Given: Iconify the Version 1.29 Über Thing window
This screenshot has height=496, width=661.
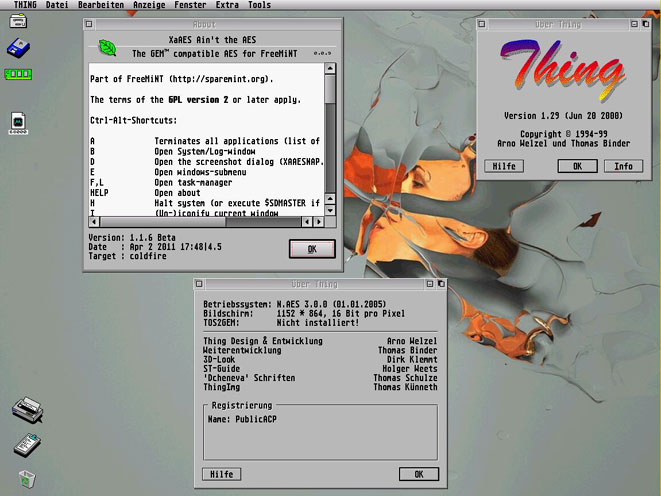Looking at the screenshot, I should (x=634, y=24).
